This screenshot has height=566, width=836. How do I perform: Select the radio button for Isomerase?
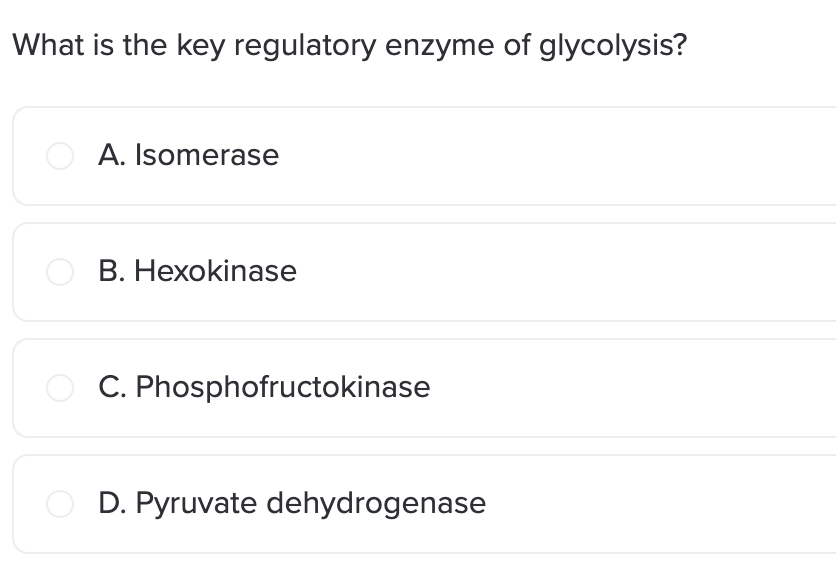[x=60, y=156]
